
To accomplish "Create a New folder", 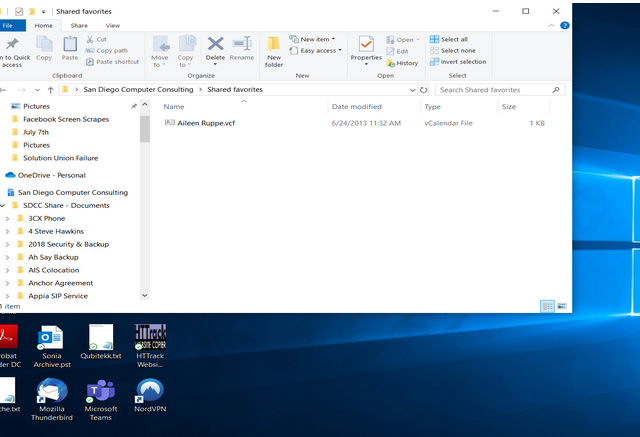I will (274, 51).
